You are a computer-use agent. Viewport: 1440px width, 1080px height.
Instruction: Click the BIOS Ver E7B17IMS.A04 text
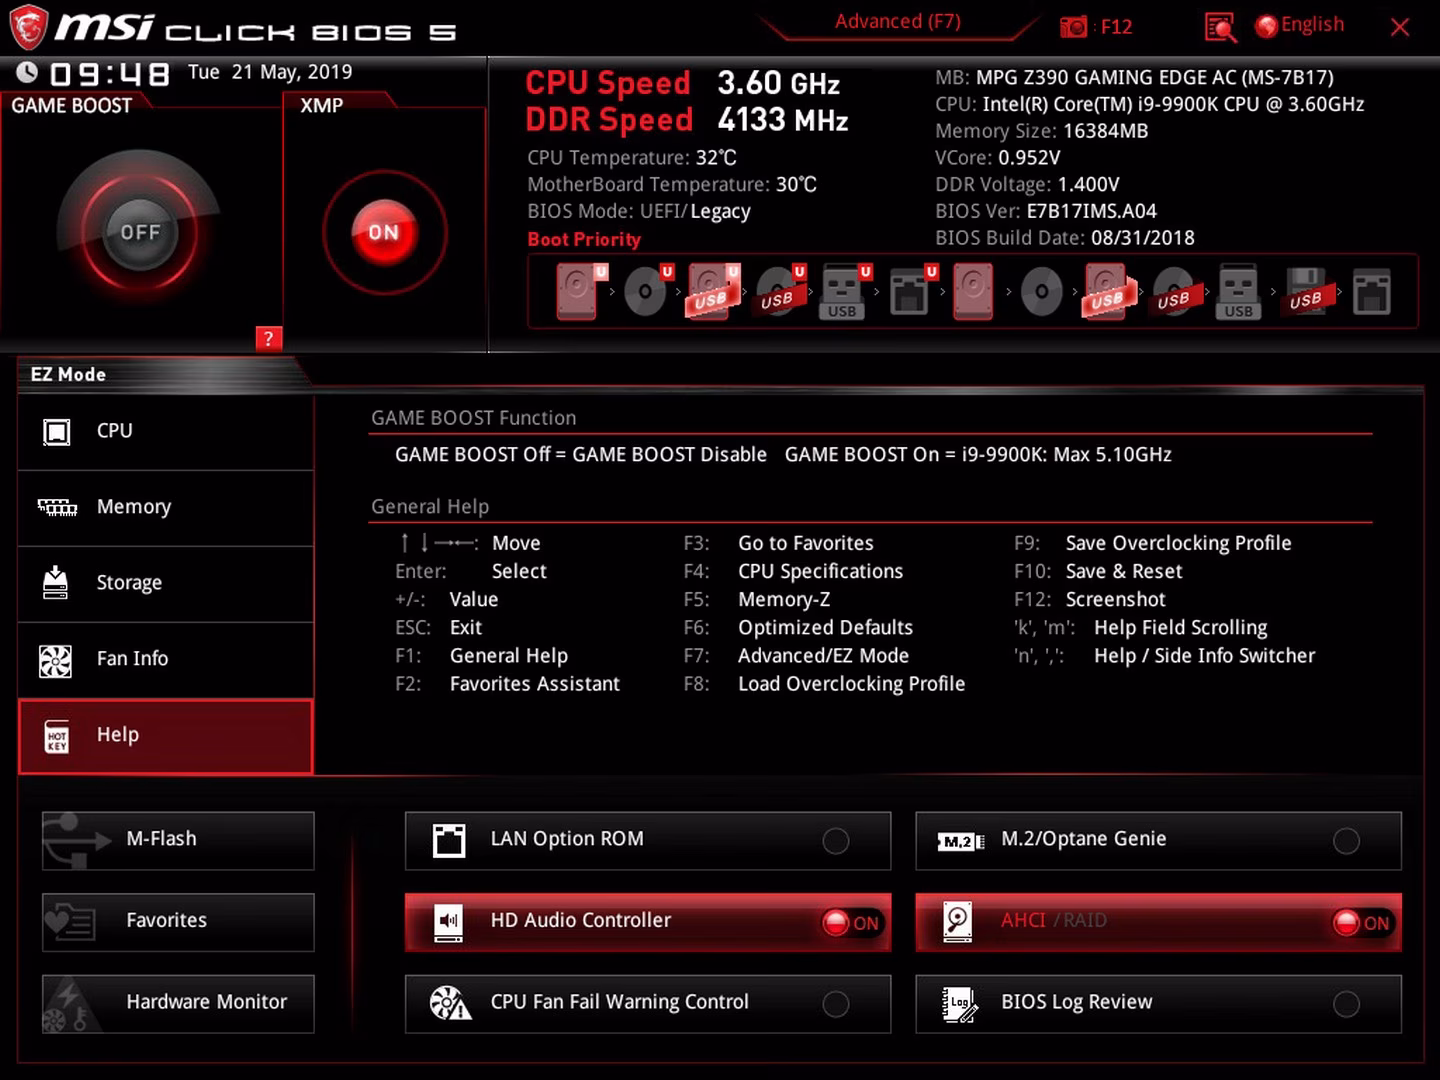pyautogui.click(x=1046, y=212)
